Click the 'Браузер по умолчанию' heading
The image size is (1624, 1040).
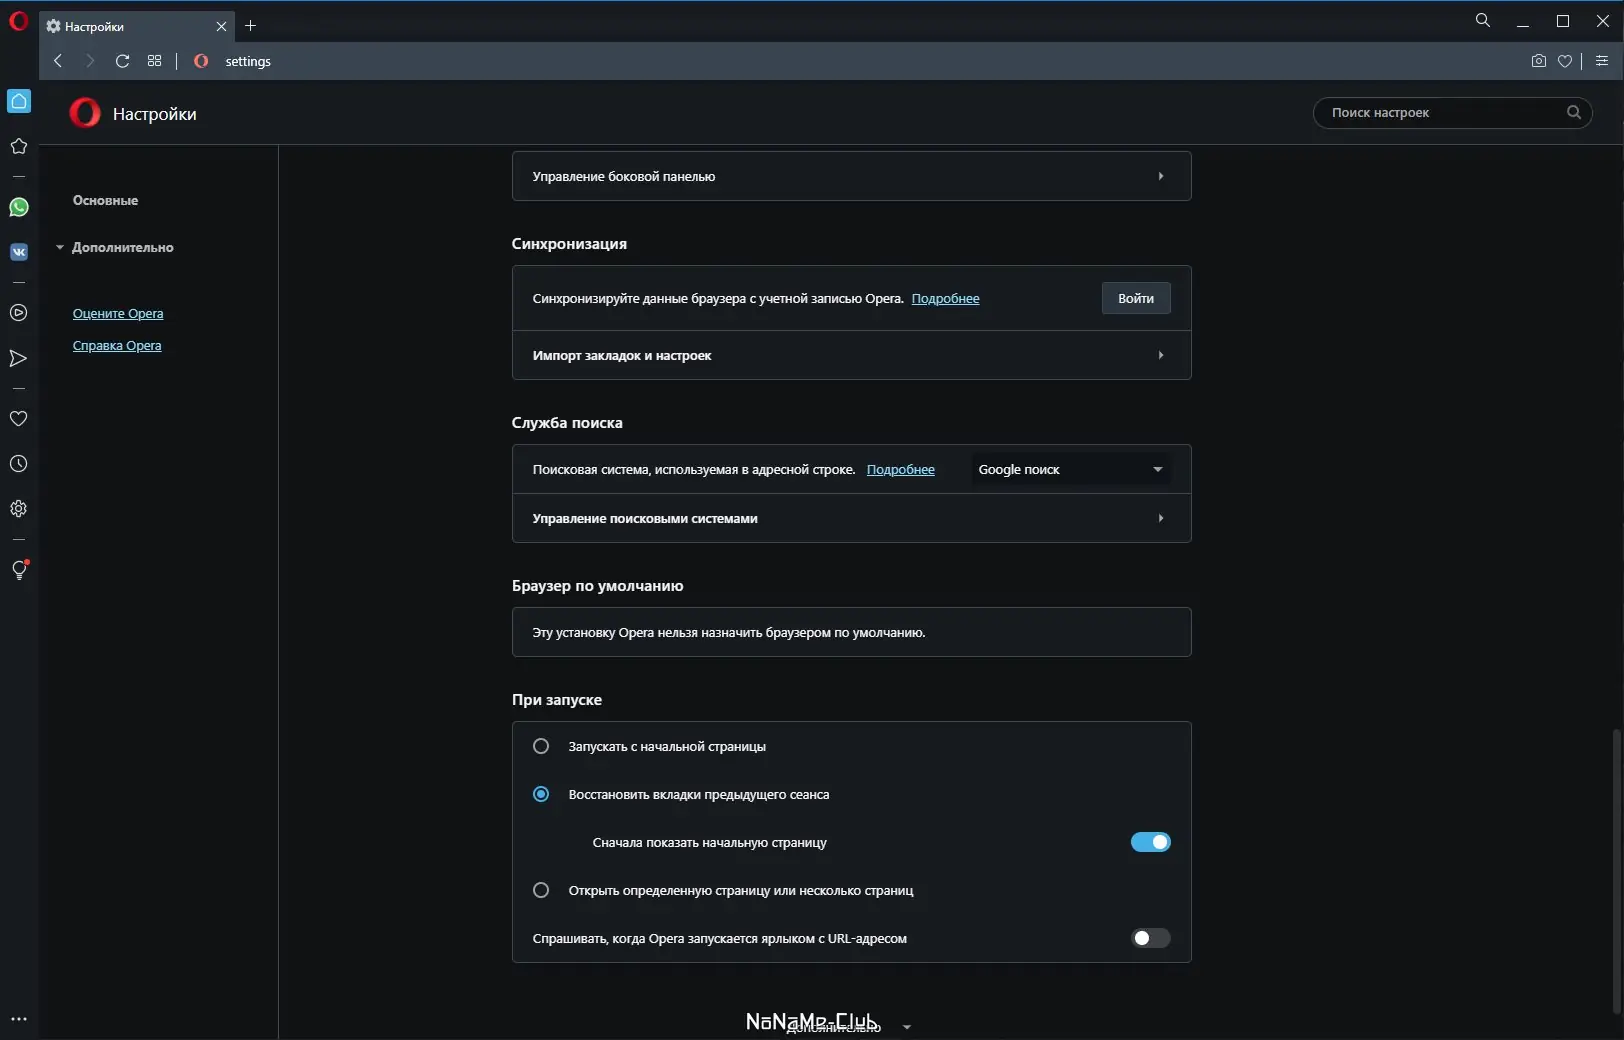pyautogui.click(x=597, y=586)
